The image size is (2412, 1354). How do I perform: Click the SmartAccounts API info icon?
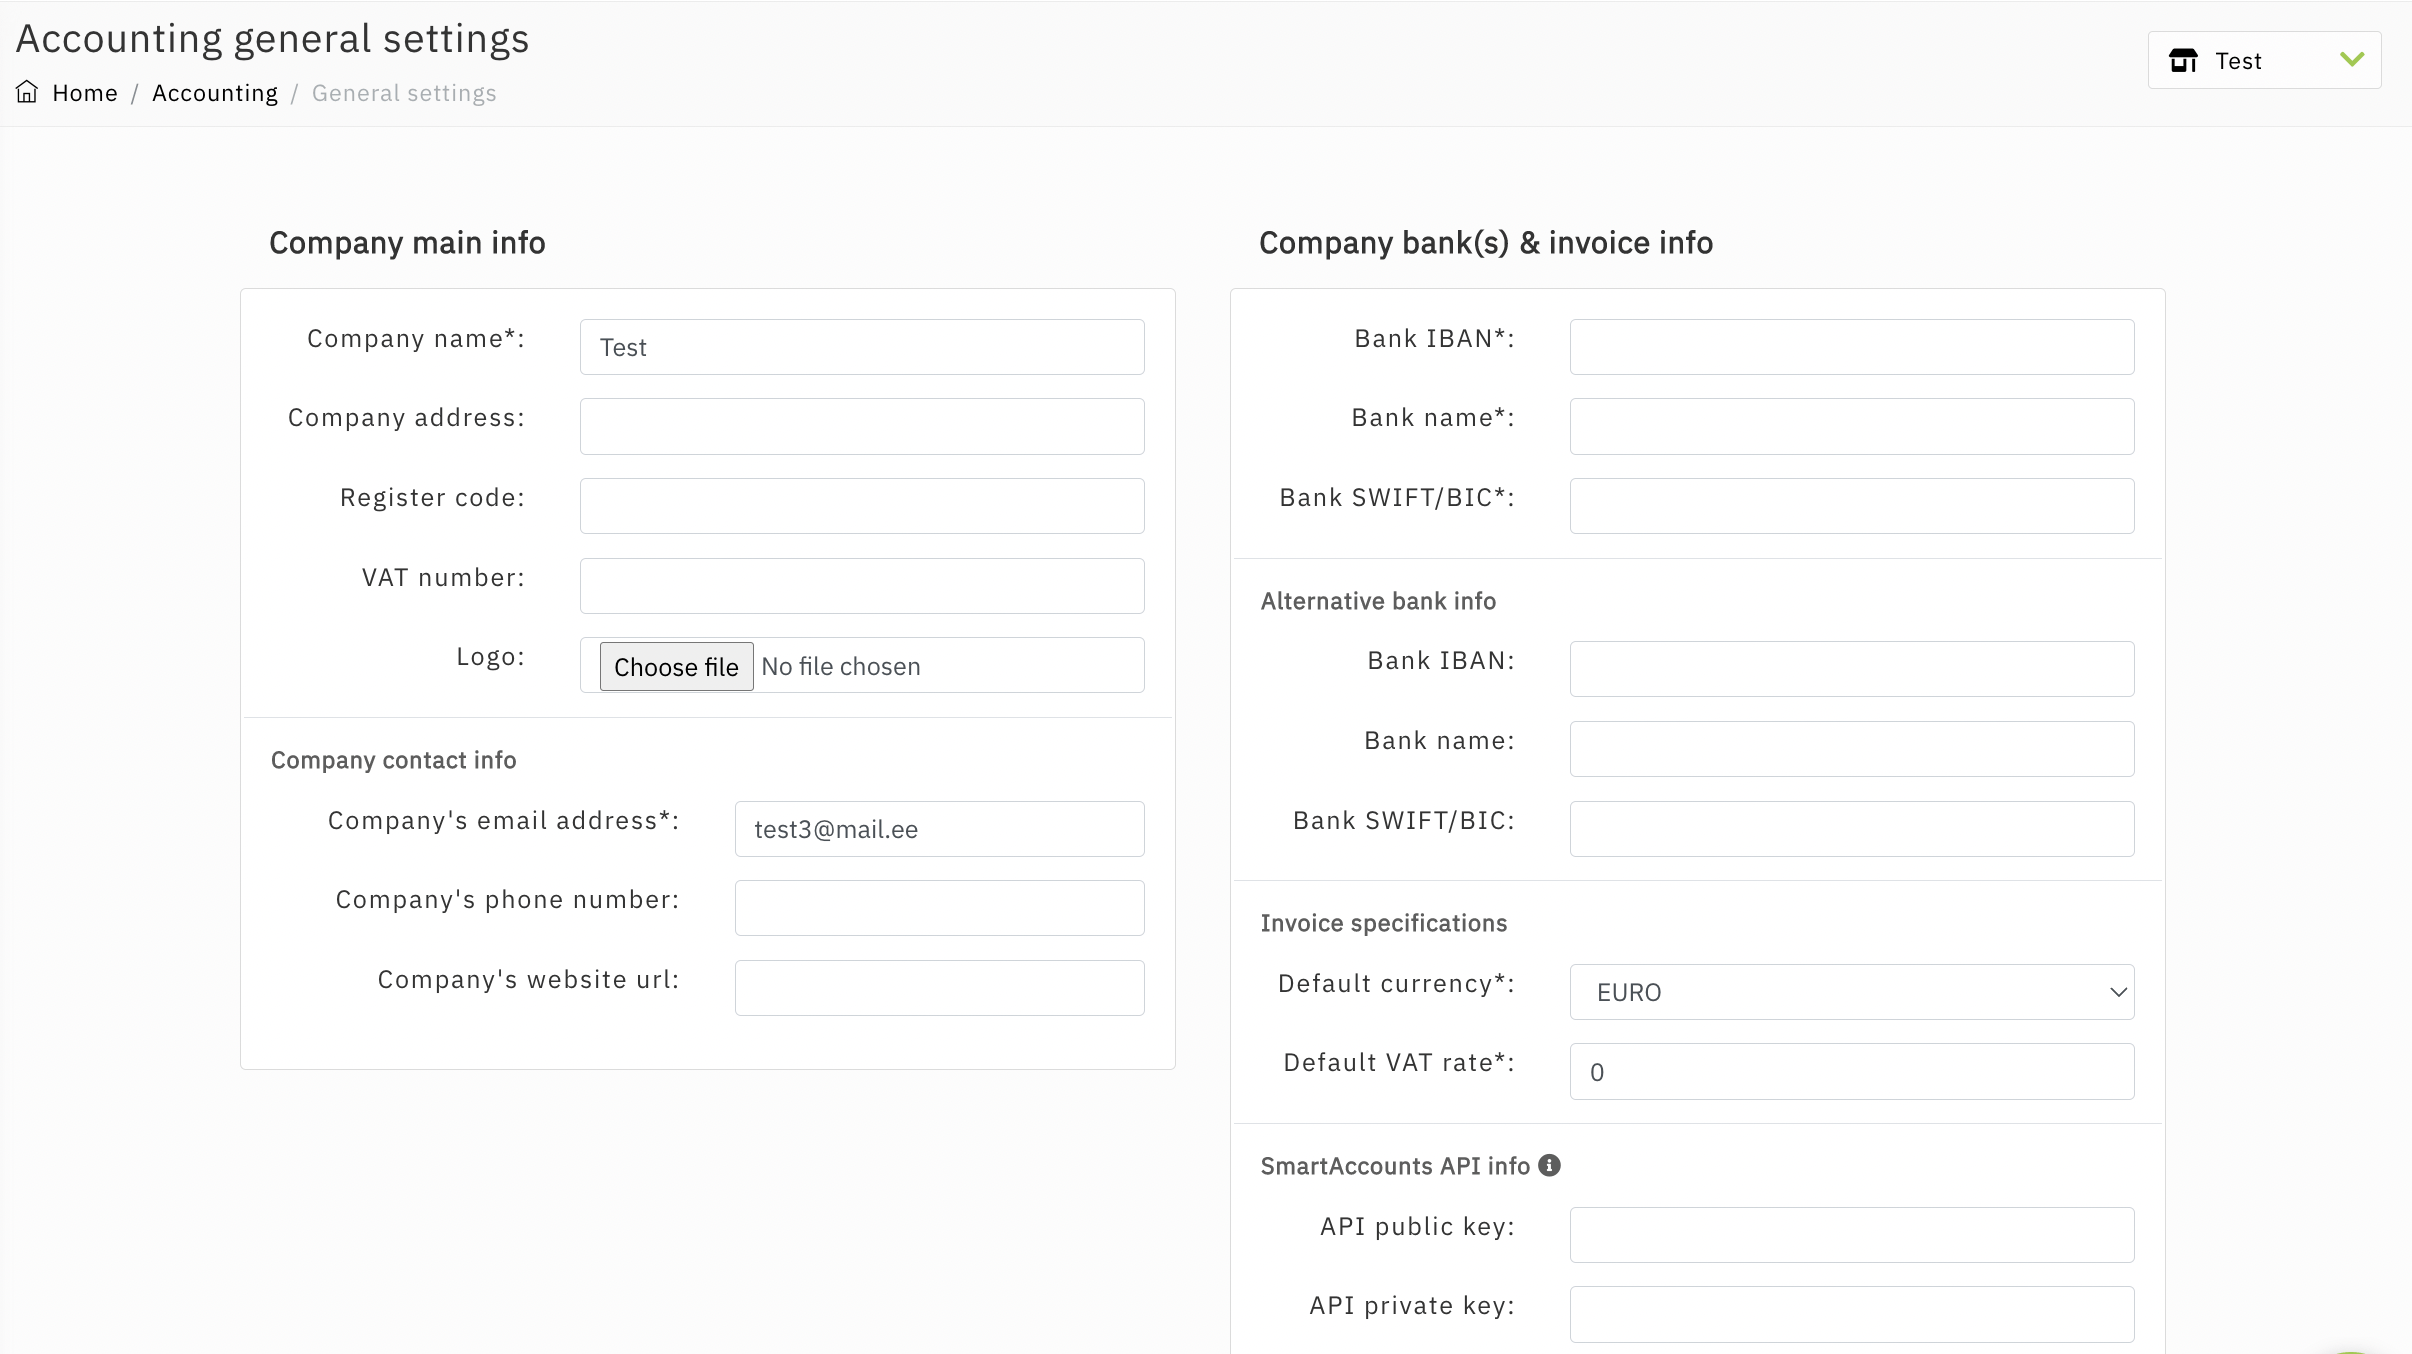point(1549,1165)
